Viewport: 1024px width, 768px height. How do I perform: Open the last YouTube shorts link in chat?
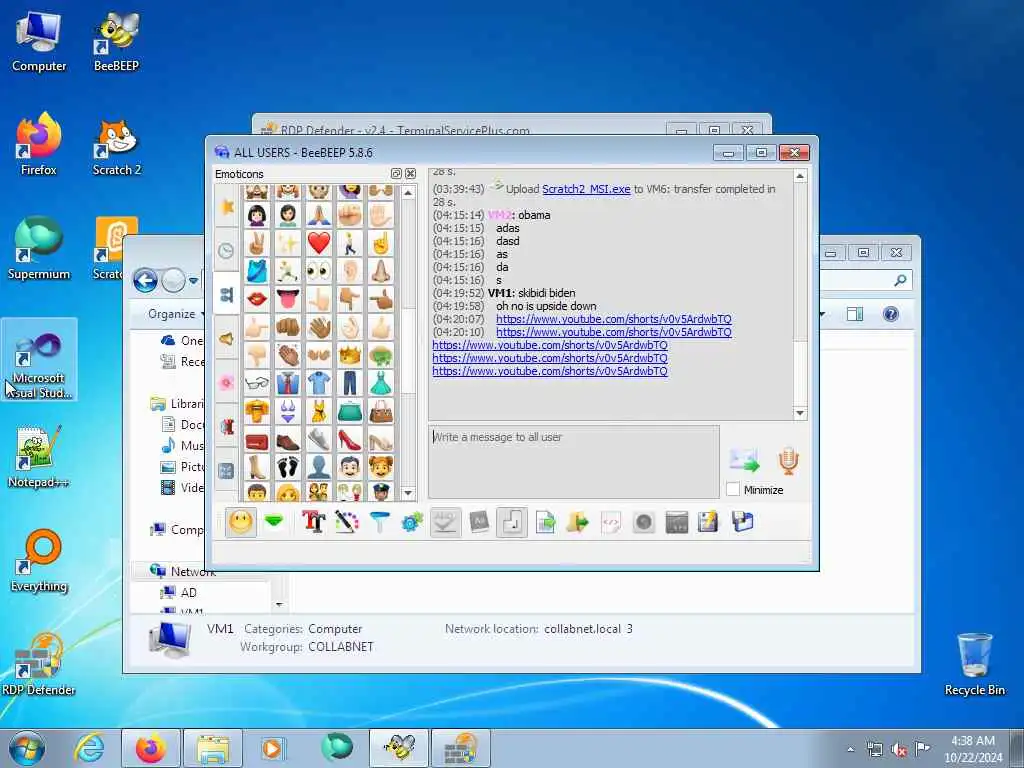550,371
